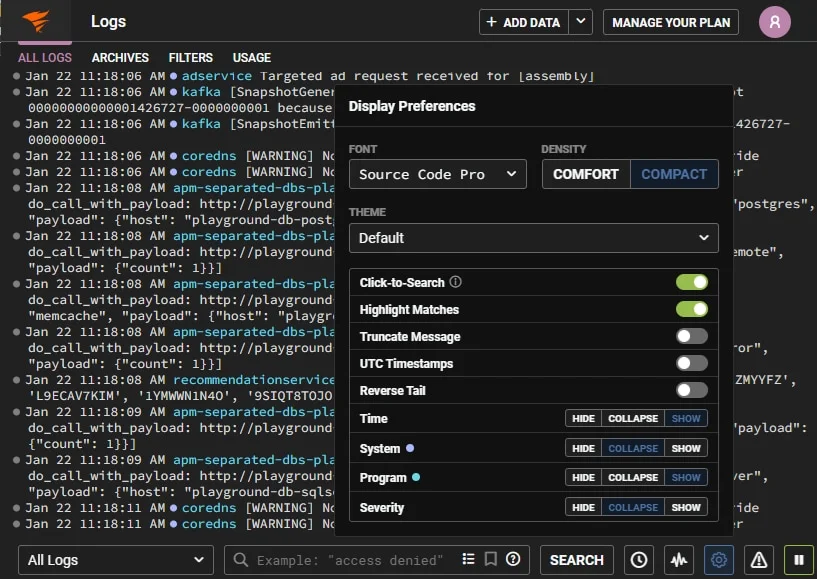The width and height of the screenshot is (817, 579).
Task: Open the time range clock icon
Action: (637, 560)
